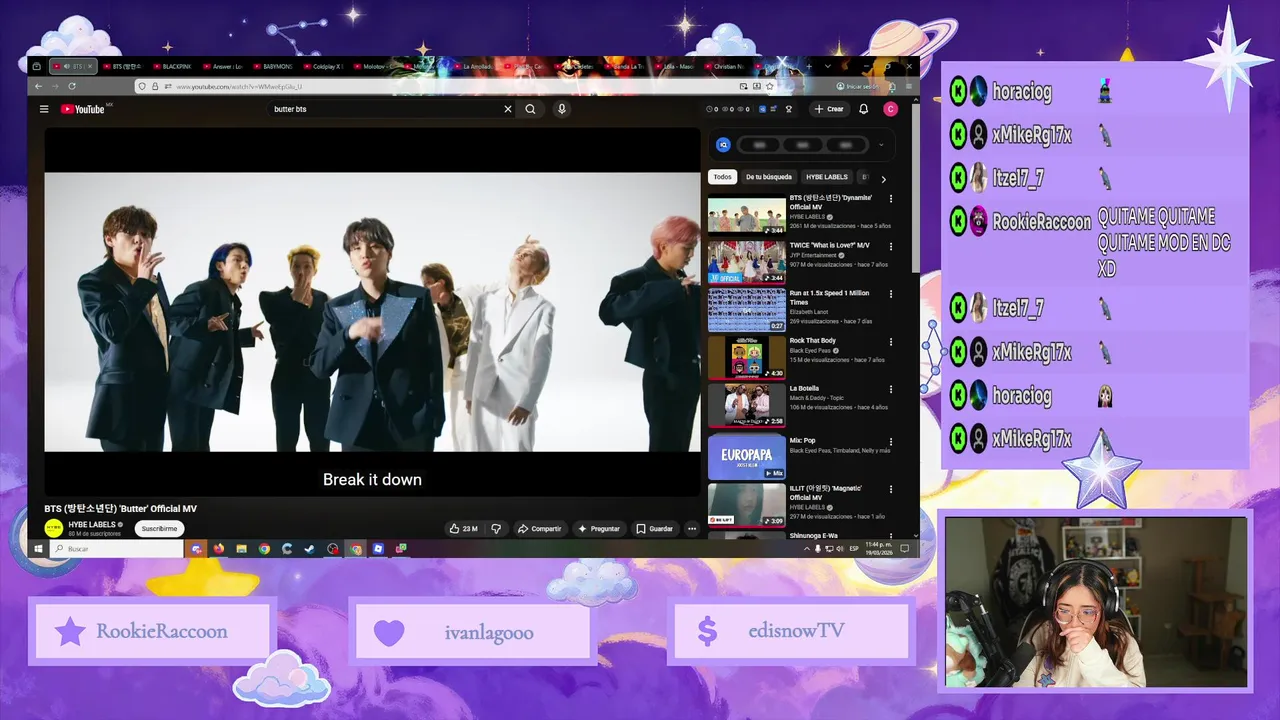Start voice search with the microphone icon

(562, 109)
